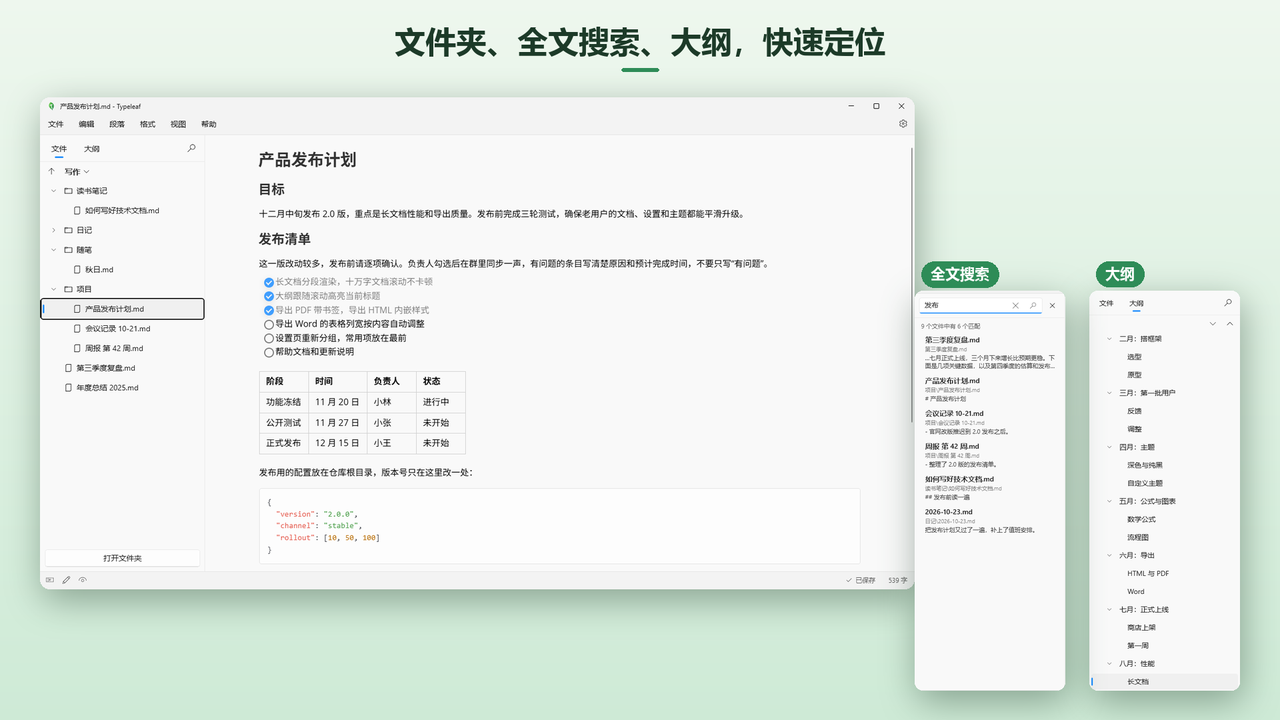Check 导出 Word 的表格列宽 task checkbox
The image size is (1280, 720).
click(268, 324)
